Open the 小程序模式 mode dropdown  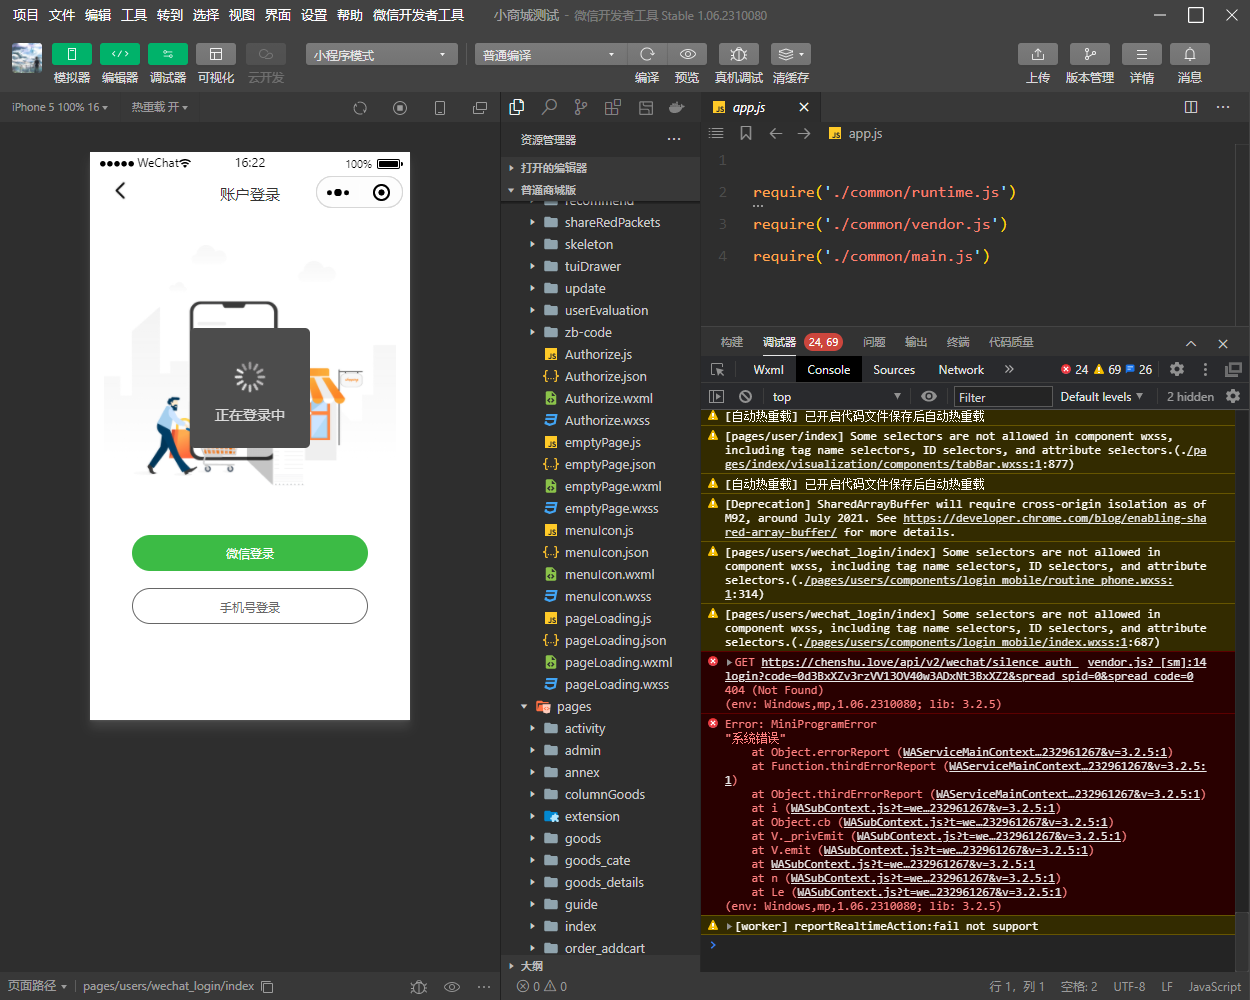point(382,54)
